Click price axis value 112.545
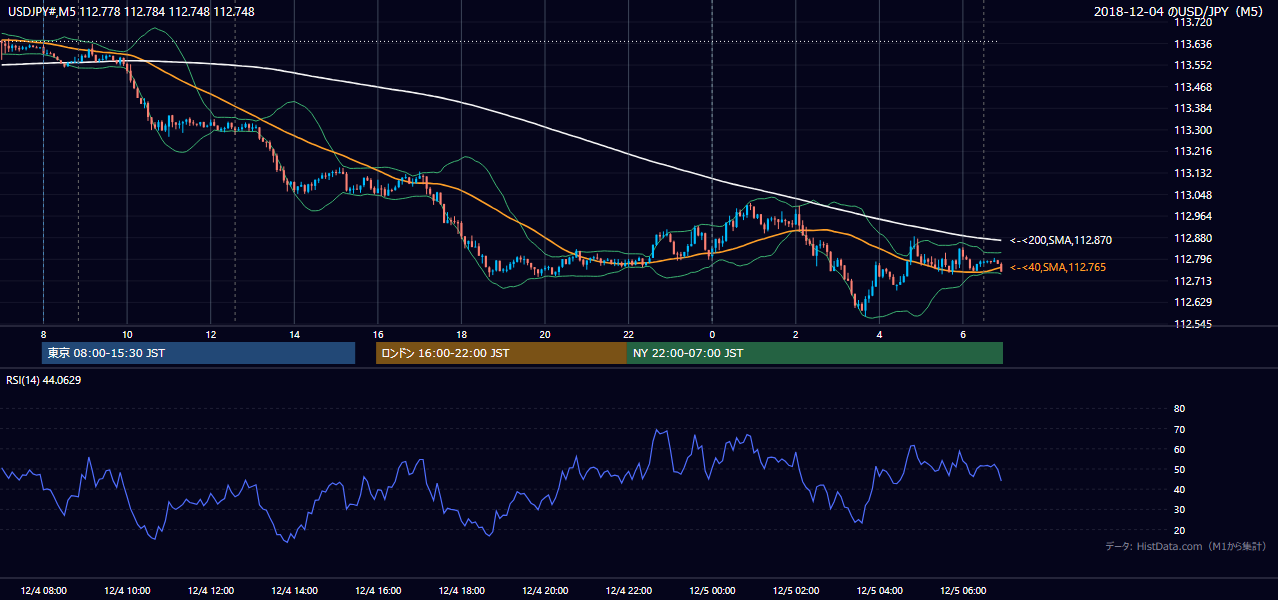The width and height of the screenshot is (1278, 600). 1193,324
